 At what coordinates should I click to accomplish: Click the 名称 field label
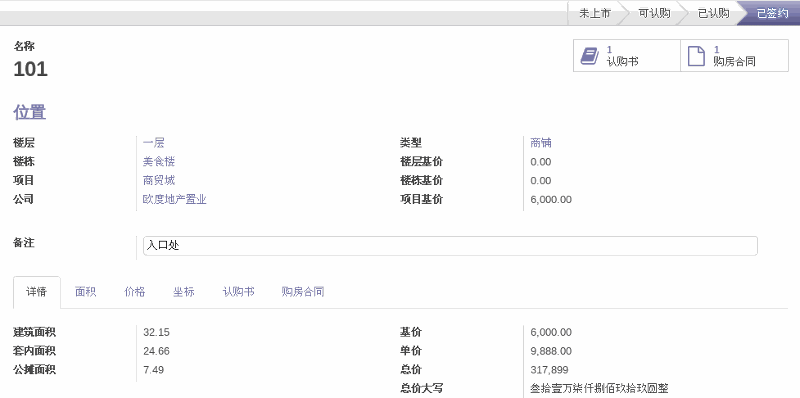click(x=24, y=46)
